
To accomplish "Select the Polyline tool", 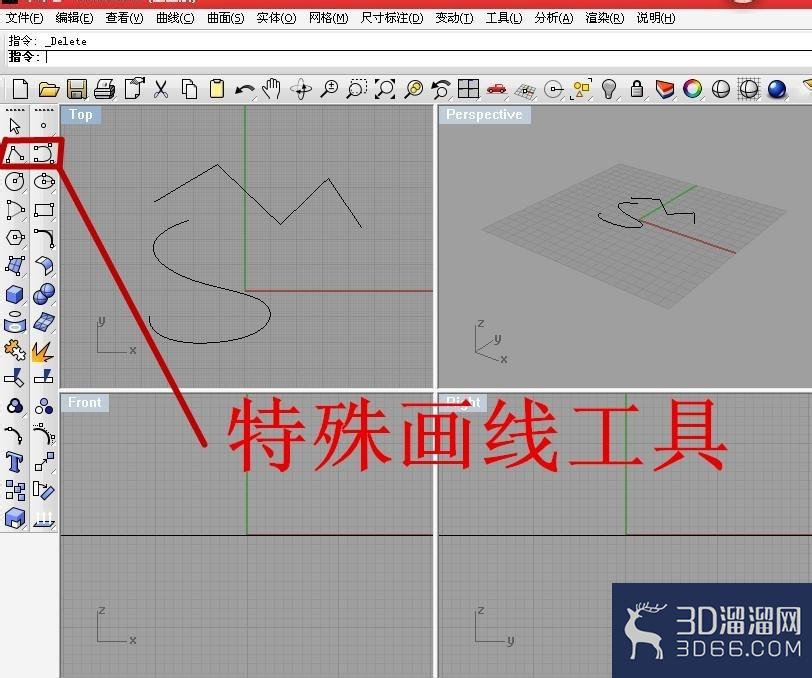I will (15, 154).
